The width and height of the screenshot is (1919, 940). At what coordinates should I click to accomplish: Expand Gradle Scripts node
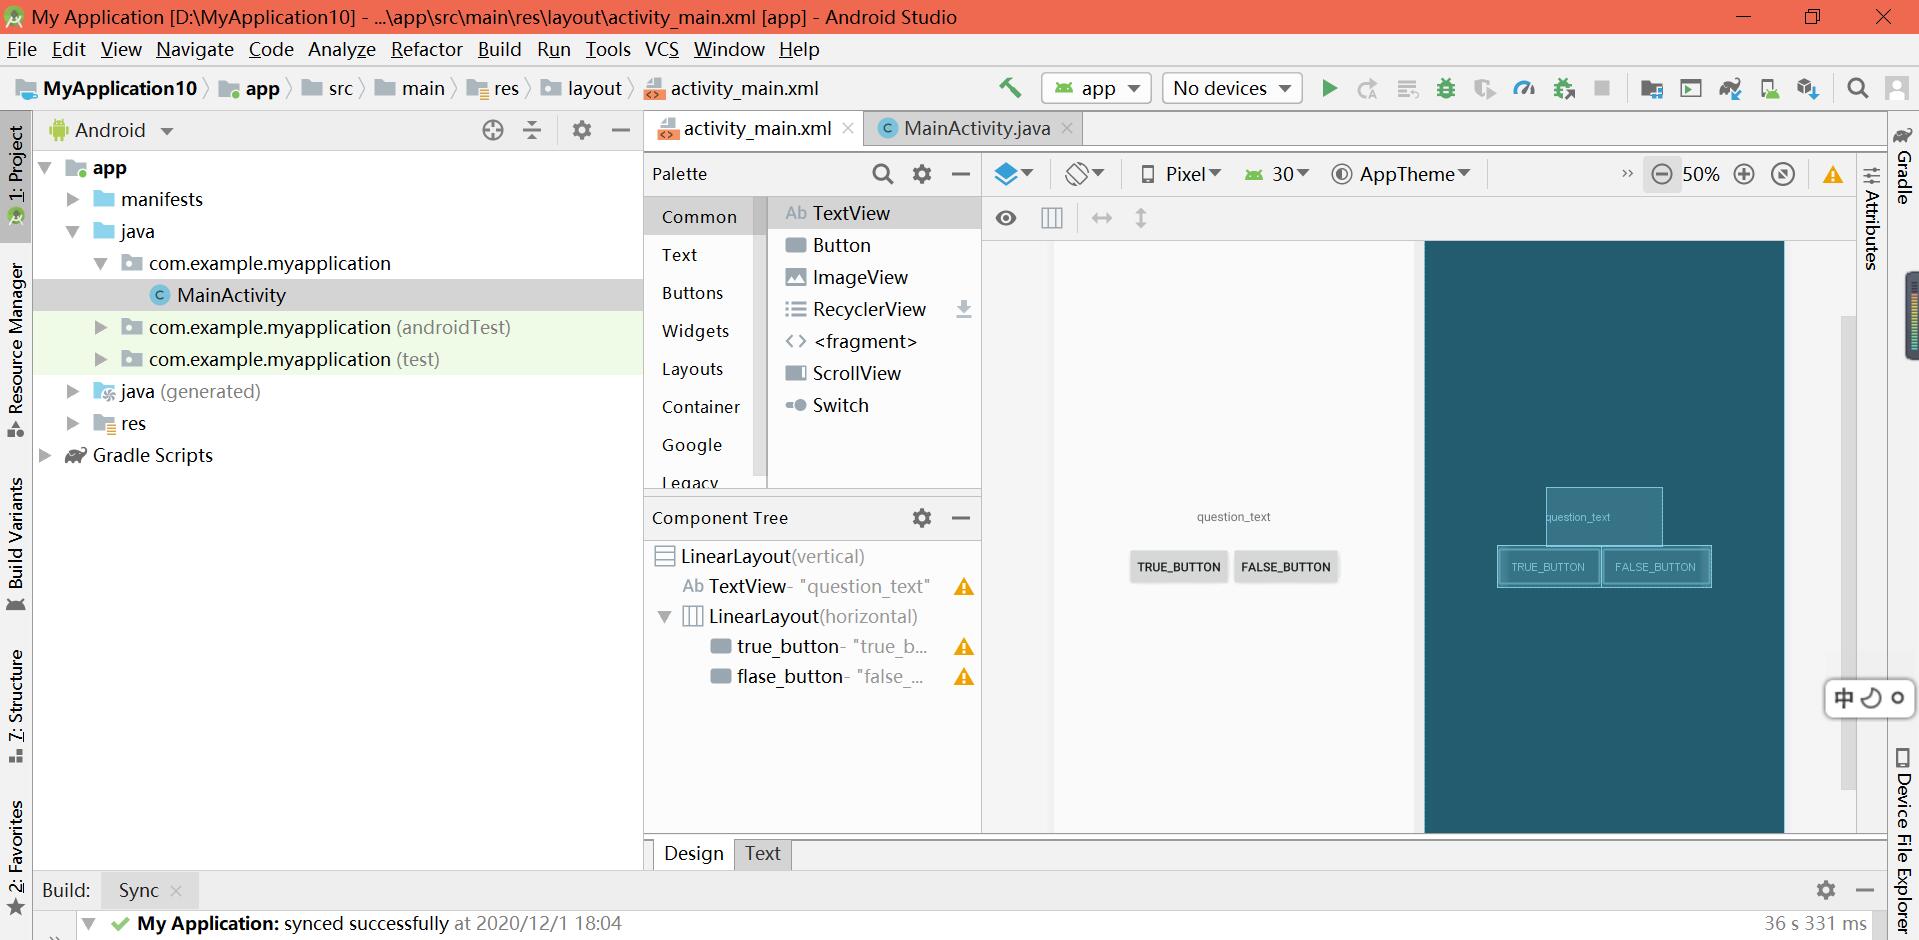coord(45,455)
